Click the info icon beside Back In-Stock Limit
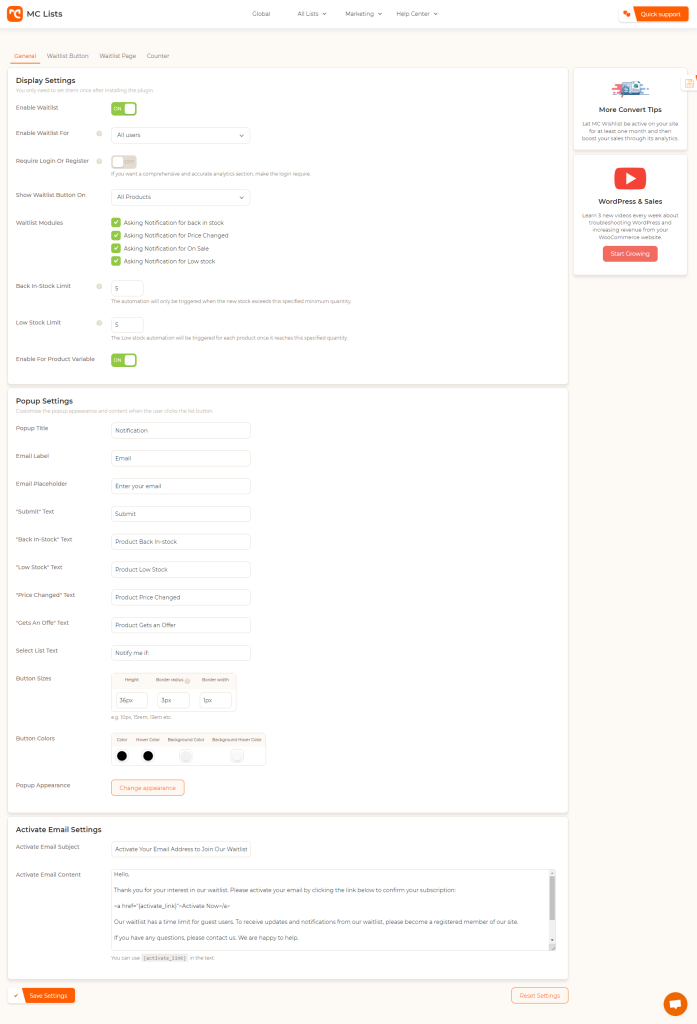 pyautogui.click(x=99, y=286)
